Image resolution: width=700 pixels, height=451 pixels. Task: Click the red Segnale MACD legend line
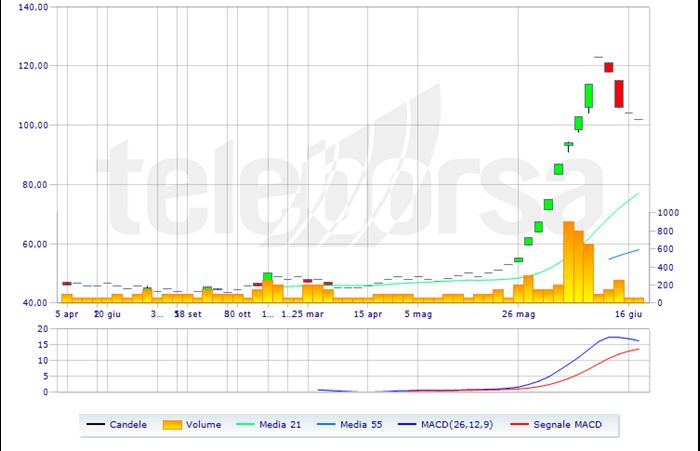tap(519, 424)
